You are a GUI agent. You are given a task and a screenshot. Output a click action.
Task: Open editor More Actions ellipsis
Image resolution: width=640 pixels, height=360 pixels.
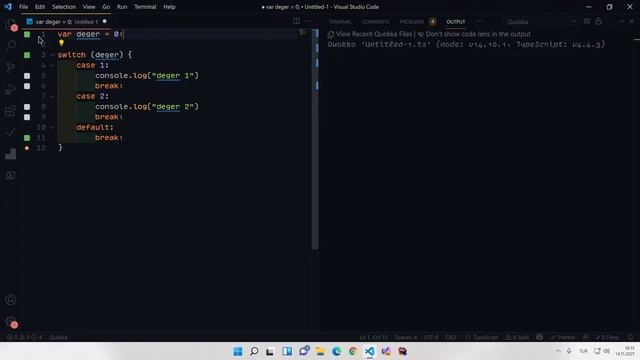tap(308, 21)
